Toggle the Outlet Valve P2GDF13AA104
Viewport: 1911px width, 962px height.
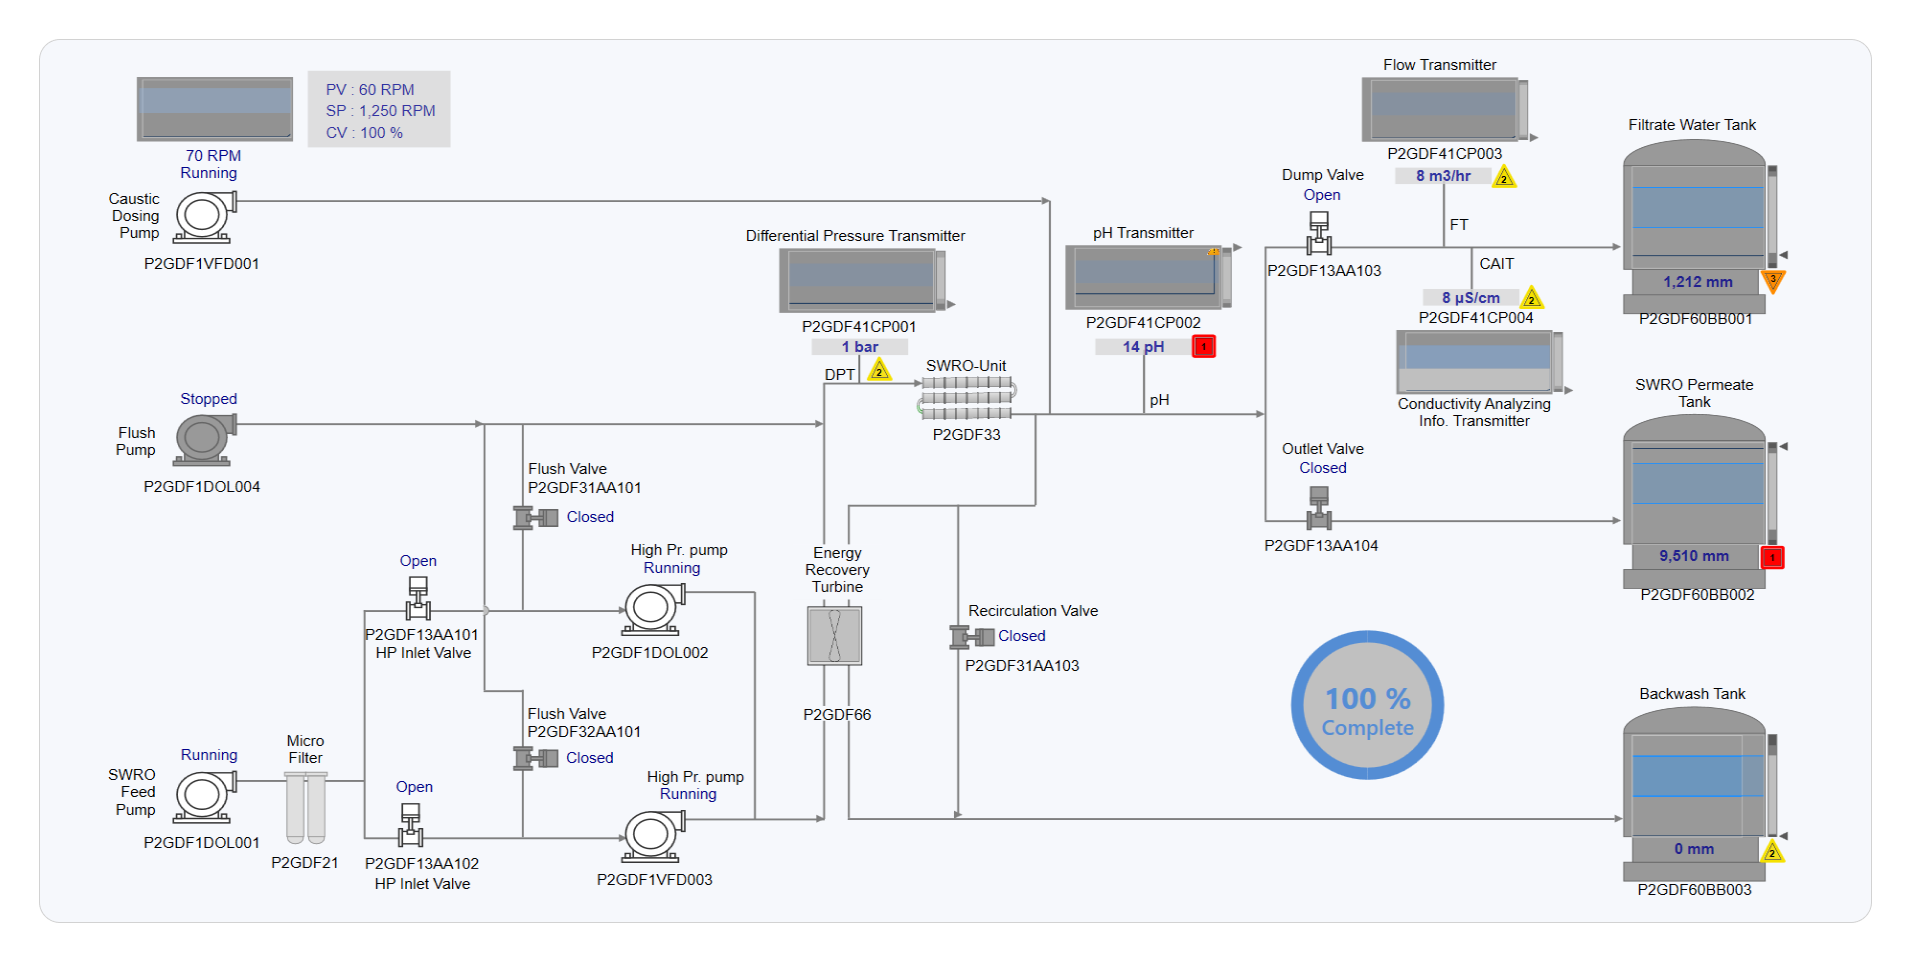point(1319,508)
